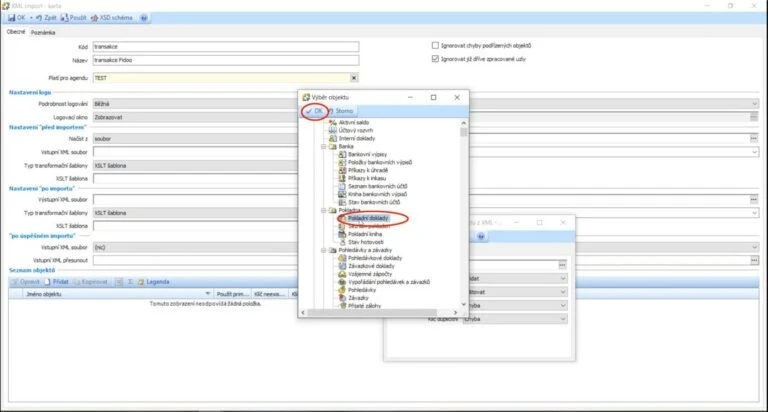Click the Použít prim... column header
Image resolution: width=768 pixels, height=412 pixels.
pos(233,294)
